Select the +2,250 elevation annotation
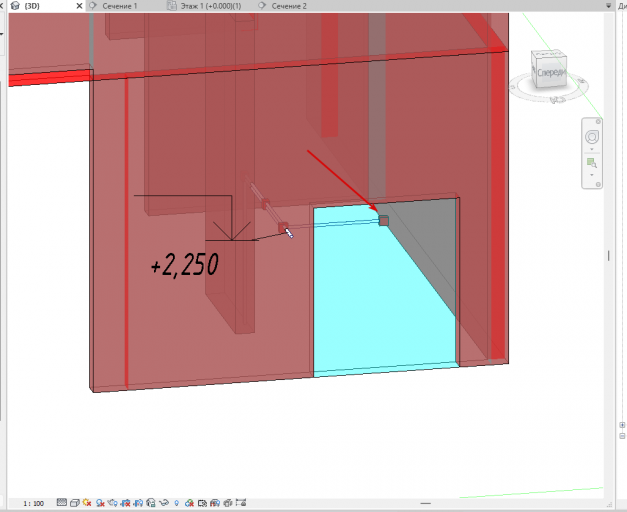Image resolution: width=627 pixels, height=512 pixels. (185, 264)
